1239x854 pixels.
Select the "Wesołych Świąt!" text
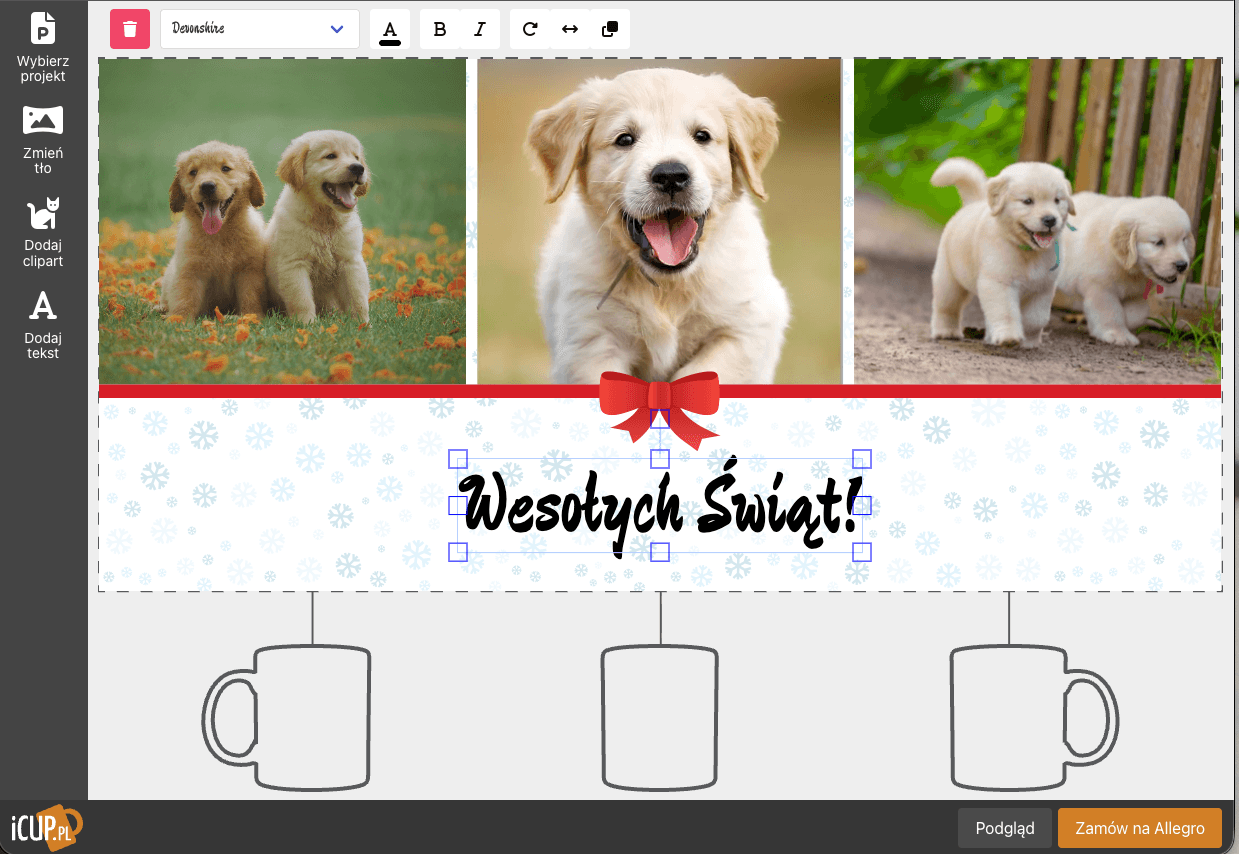point(659,505)
